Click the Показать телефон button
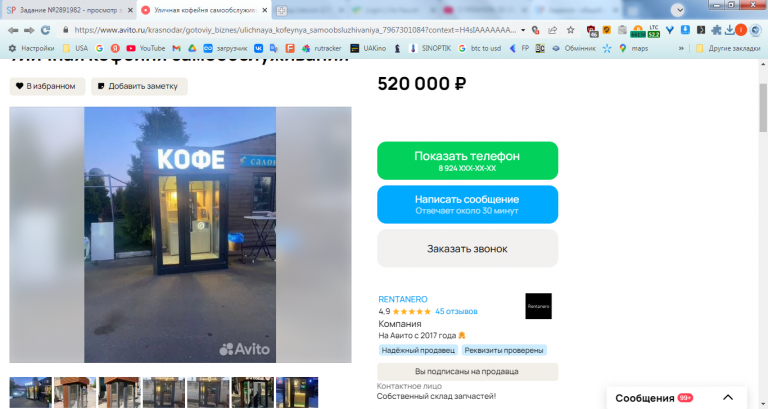Image resolution: width=768 pixels, height=409 pixels. [467, 161]
